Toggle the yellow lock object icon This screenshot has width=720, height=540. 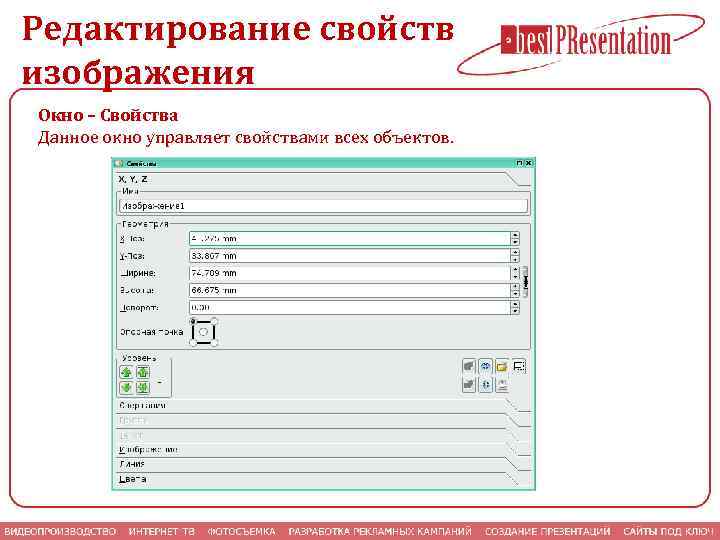pyautogui.click(x=502, y=366)
